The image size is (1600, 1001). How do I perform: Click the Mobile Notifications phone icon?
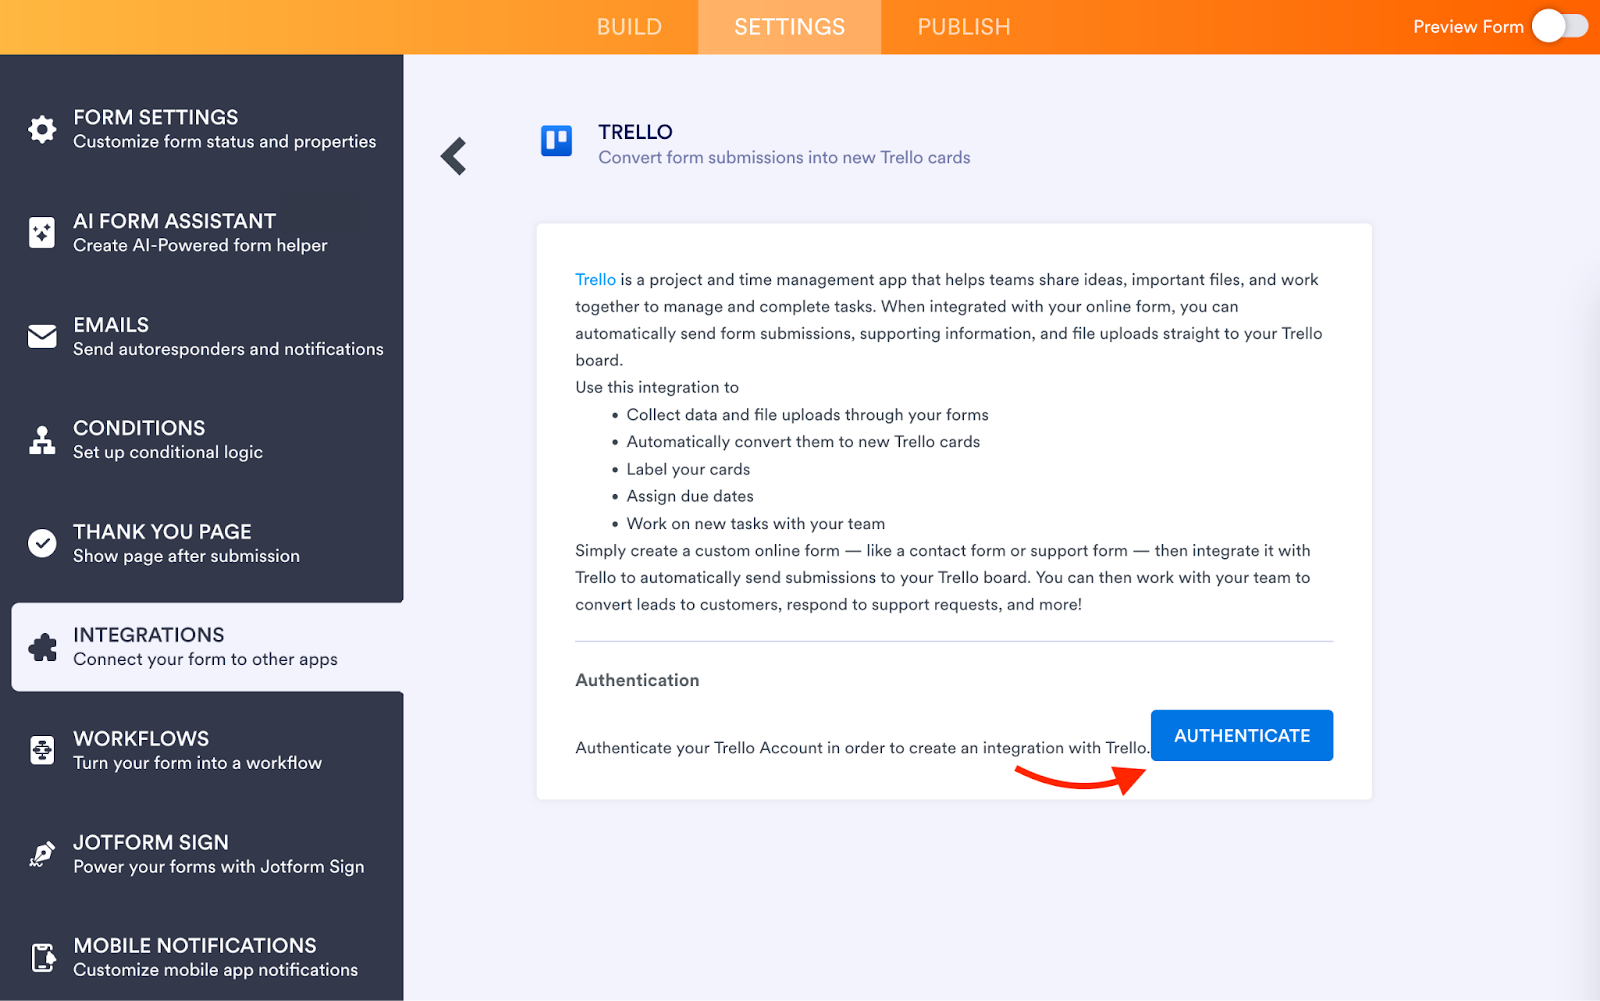[42, 957]
